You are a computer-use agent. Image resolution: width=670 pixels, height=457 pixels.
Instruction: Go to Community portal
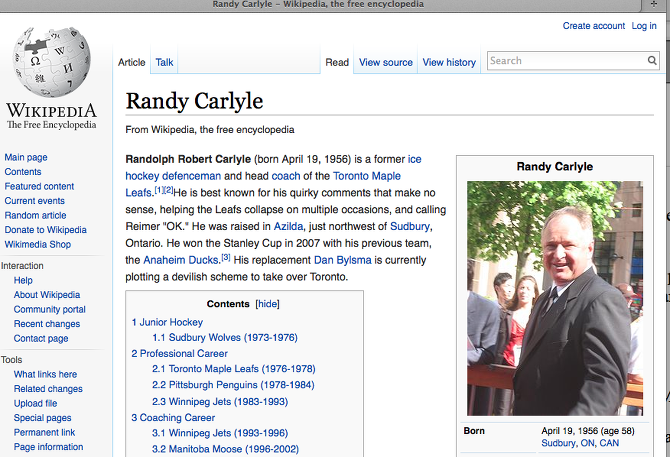pos(50,309)
